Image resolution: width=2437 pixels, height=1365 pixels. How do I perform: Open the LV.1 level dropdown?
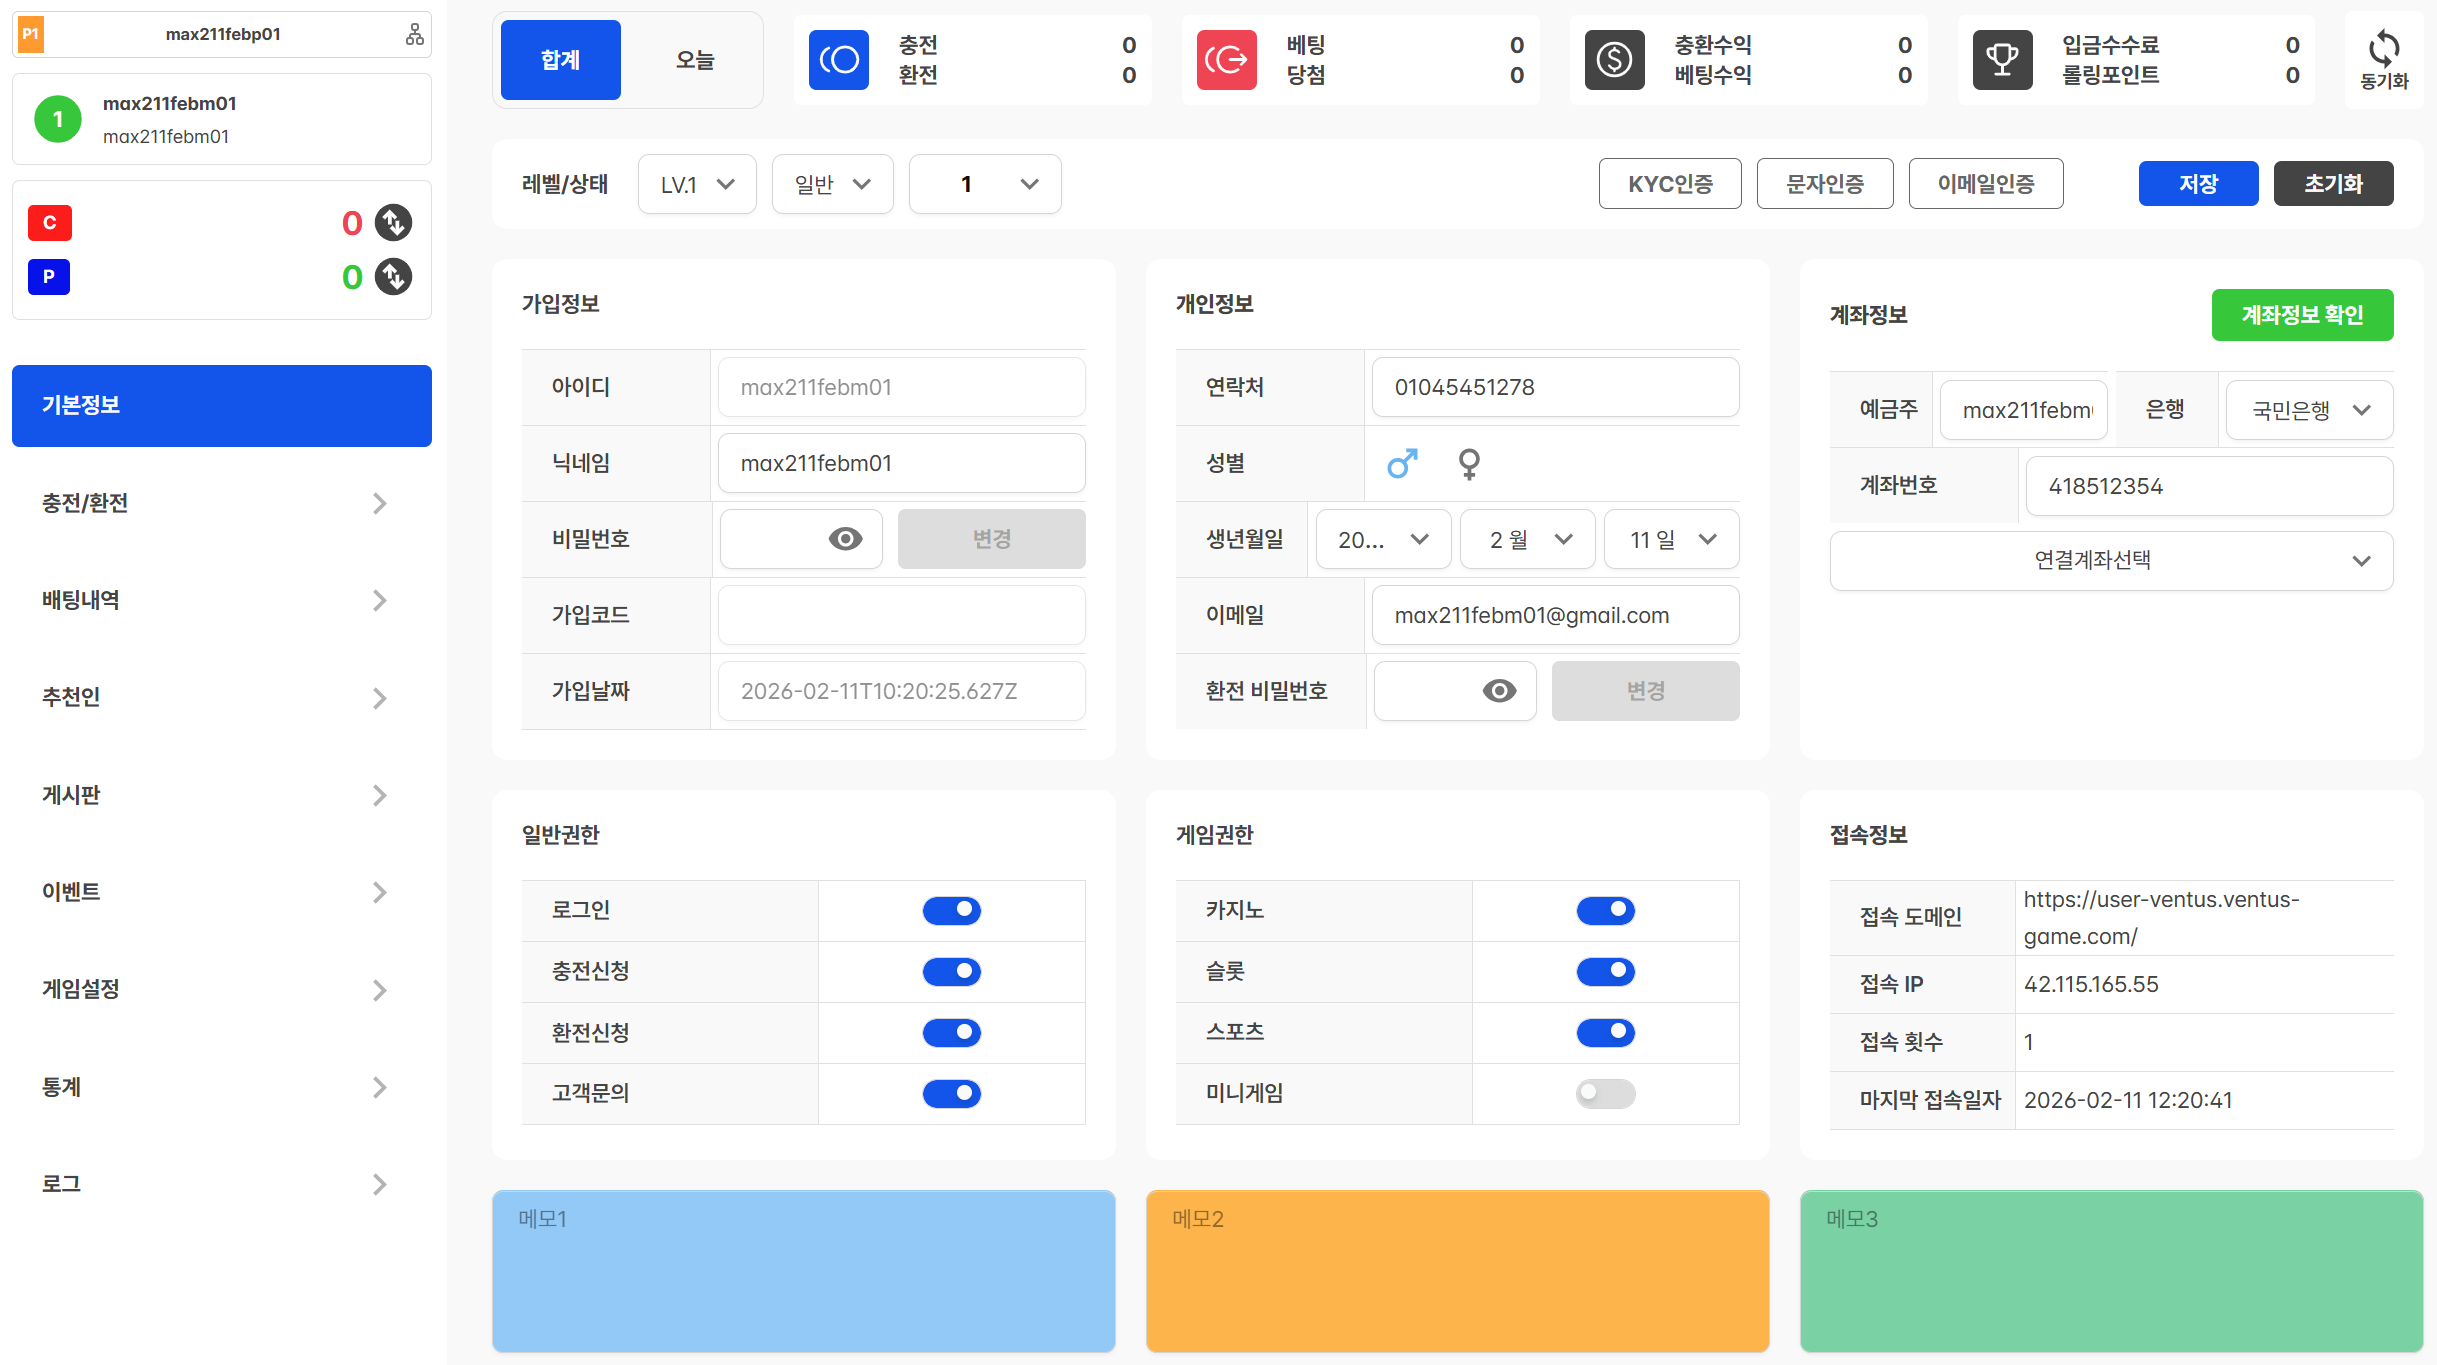[x=697, y=184]
